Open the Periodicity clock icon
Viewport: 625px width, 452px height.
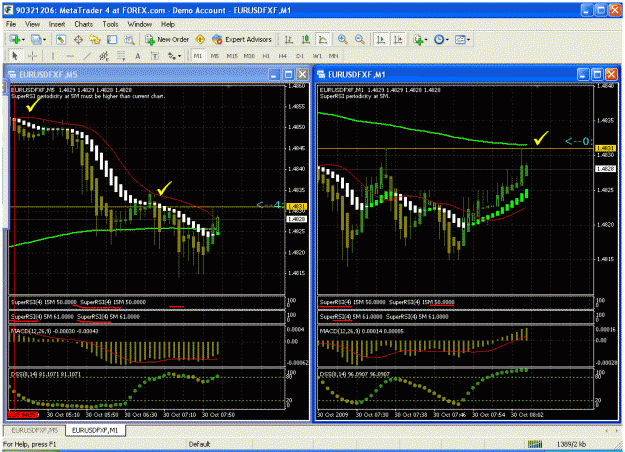439,39
